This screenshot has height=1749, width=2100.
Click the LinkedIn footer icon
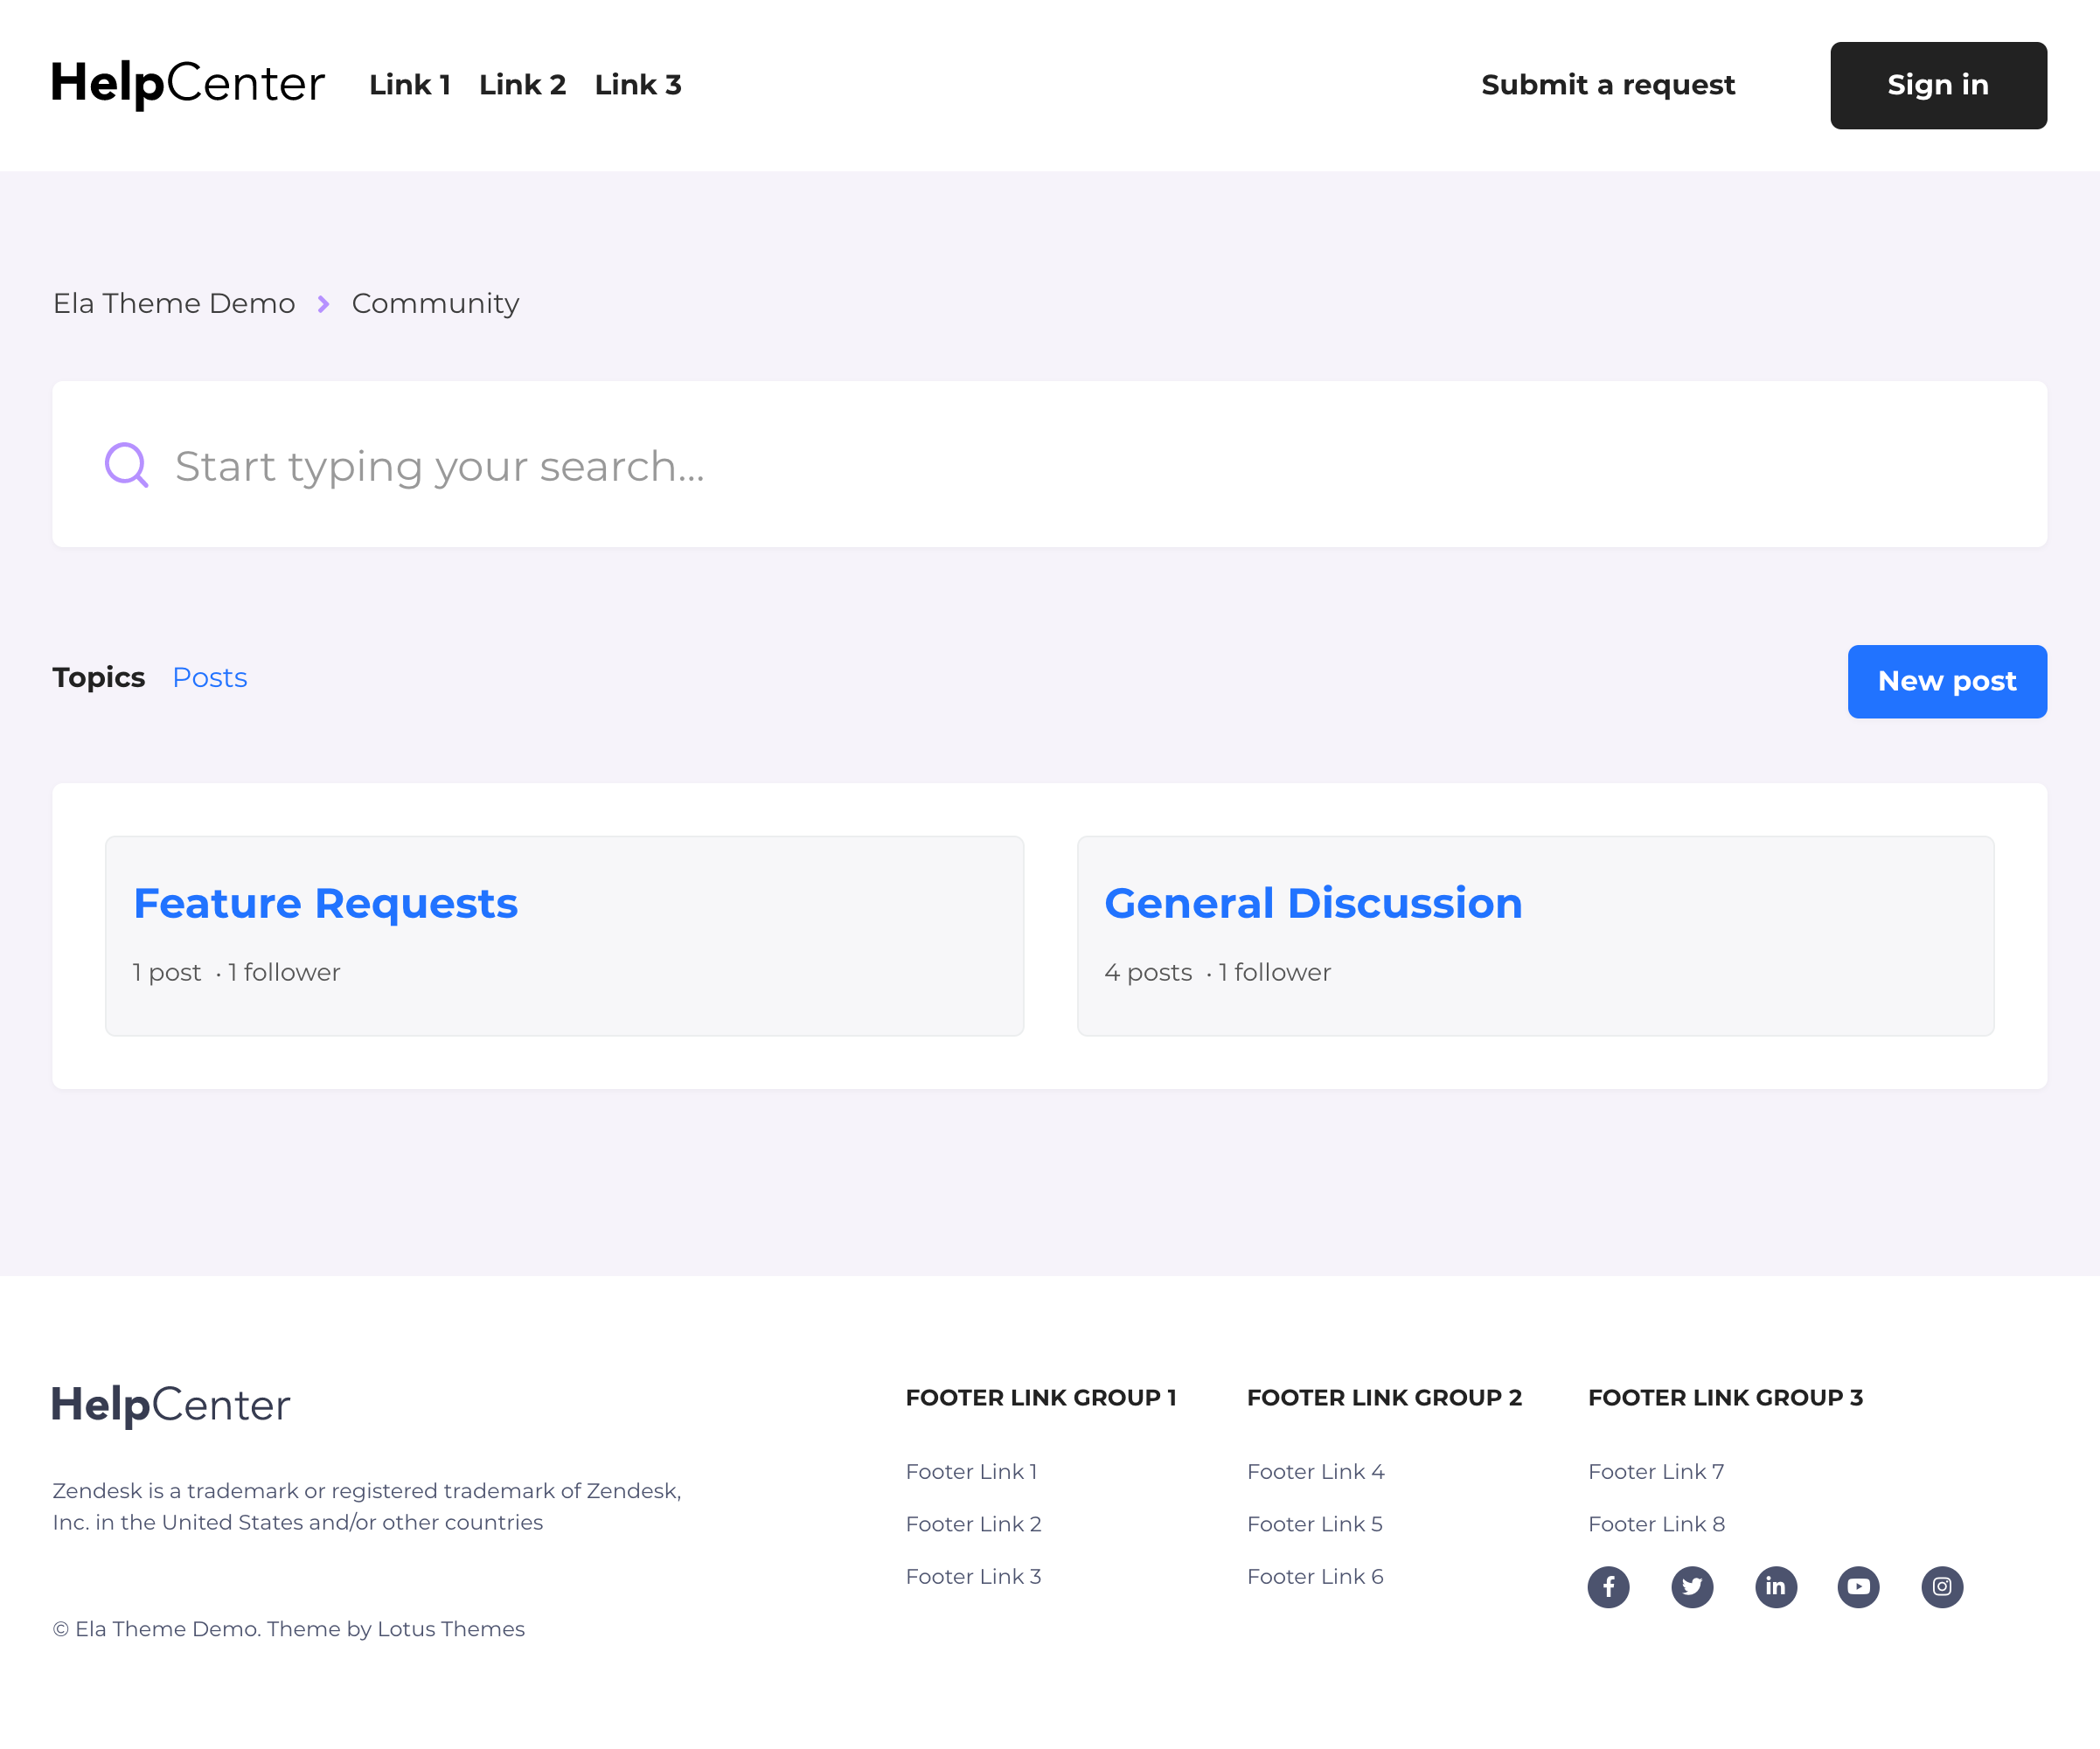1776,1587
